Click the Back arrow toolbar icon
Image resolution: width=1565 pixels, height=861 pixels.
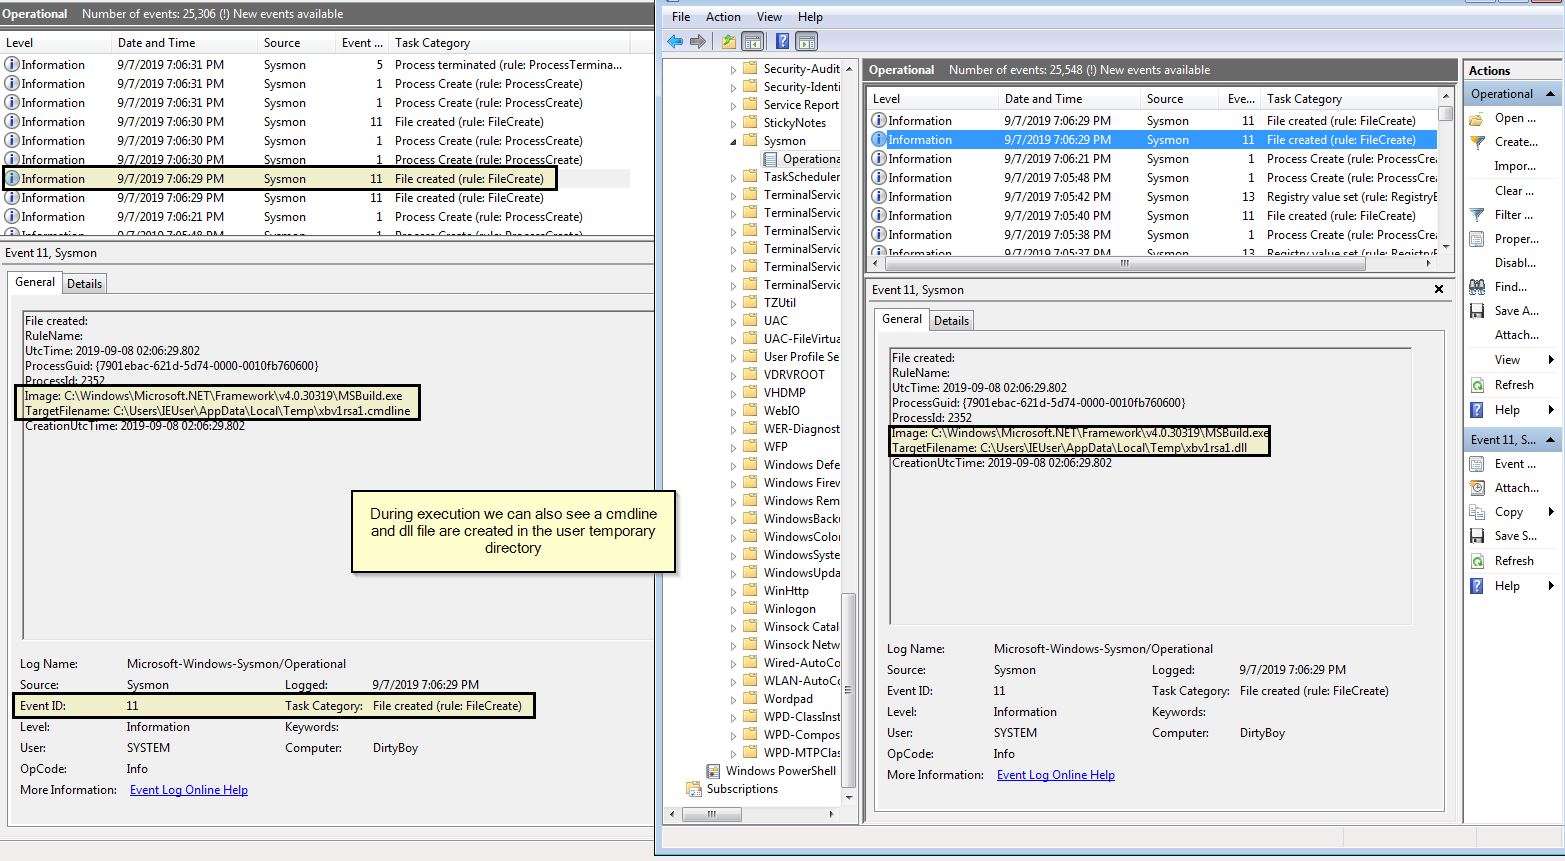click(x=675, y=41)
